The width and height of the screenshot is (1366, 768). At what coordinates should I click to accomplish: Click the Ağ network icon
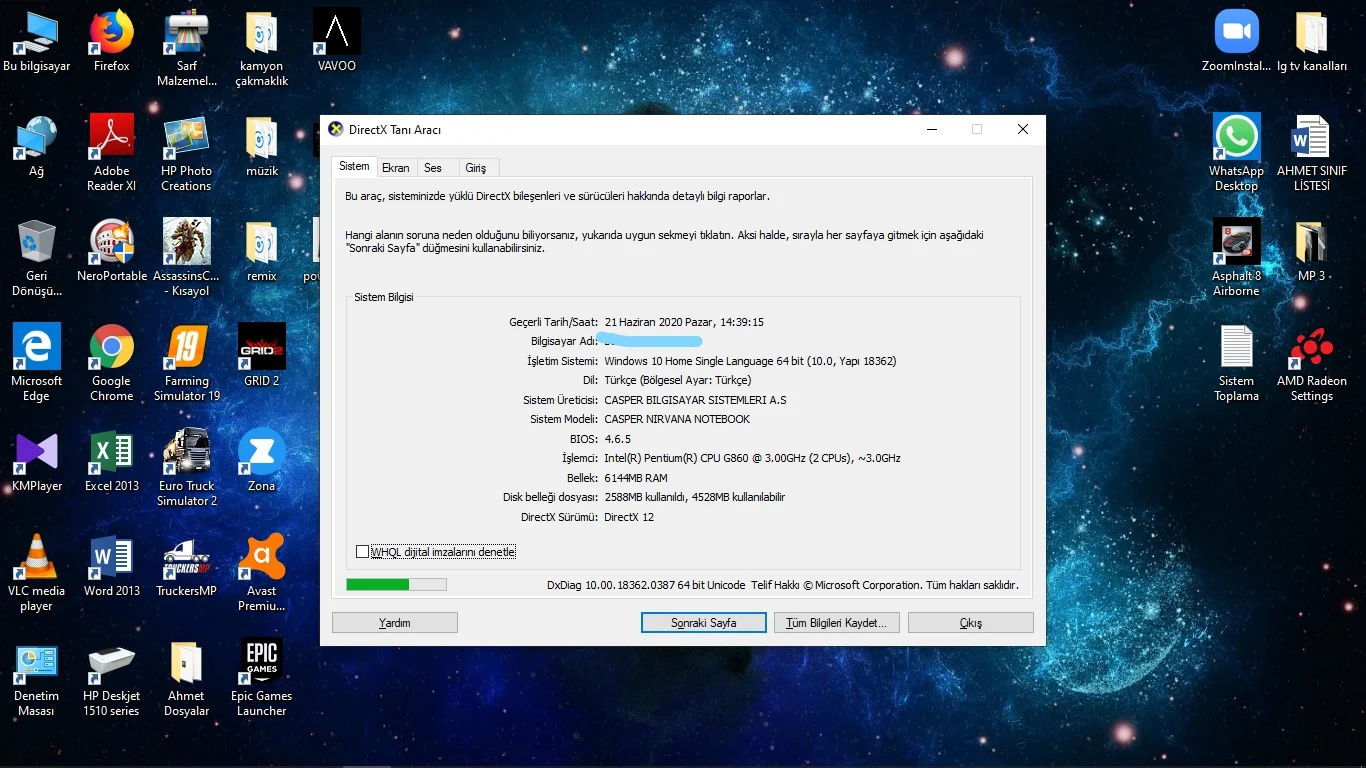pyautogui.click(x=37, y=148)
